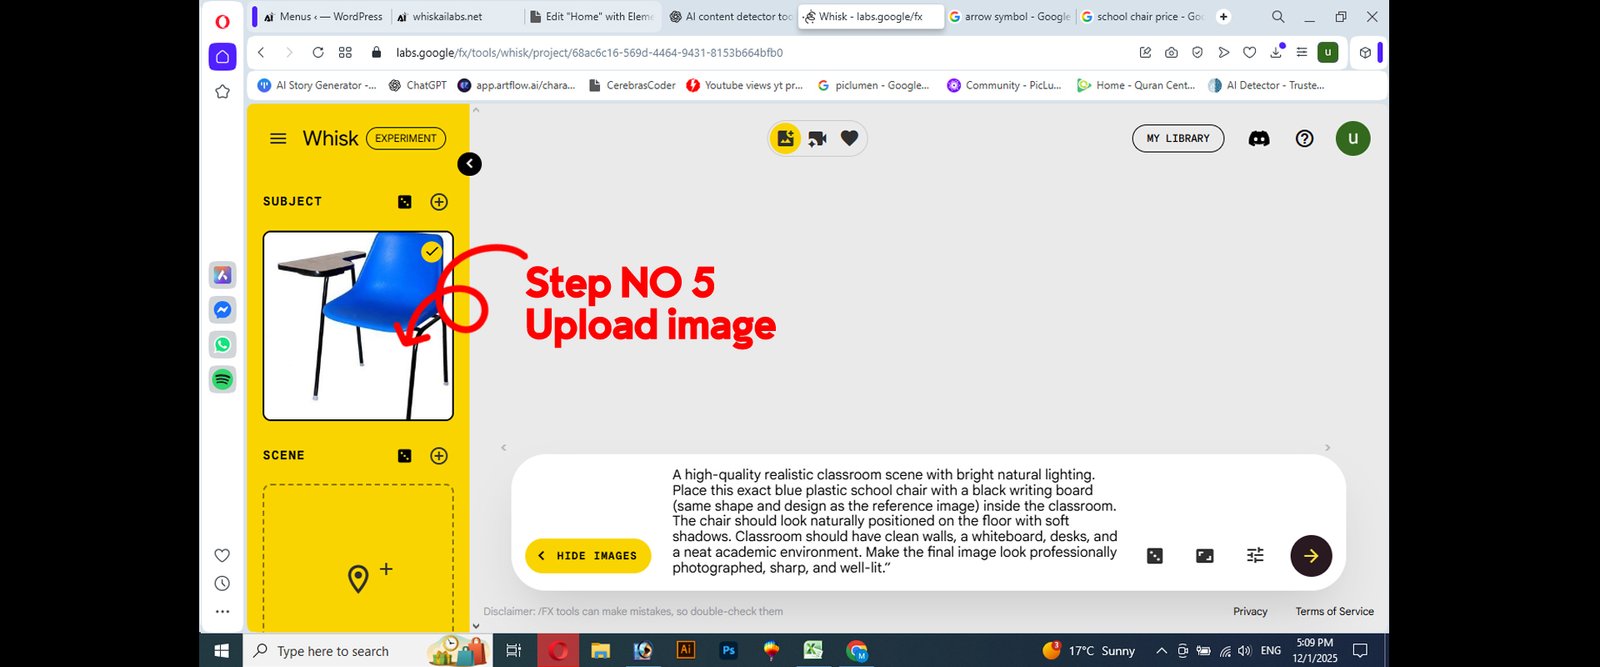Collapse the sidebar with the black chevron
This screenshot has height=667, width=1600.
pos(469,164)
